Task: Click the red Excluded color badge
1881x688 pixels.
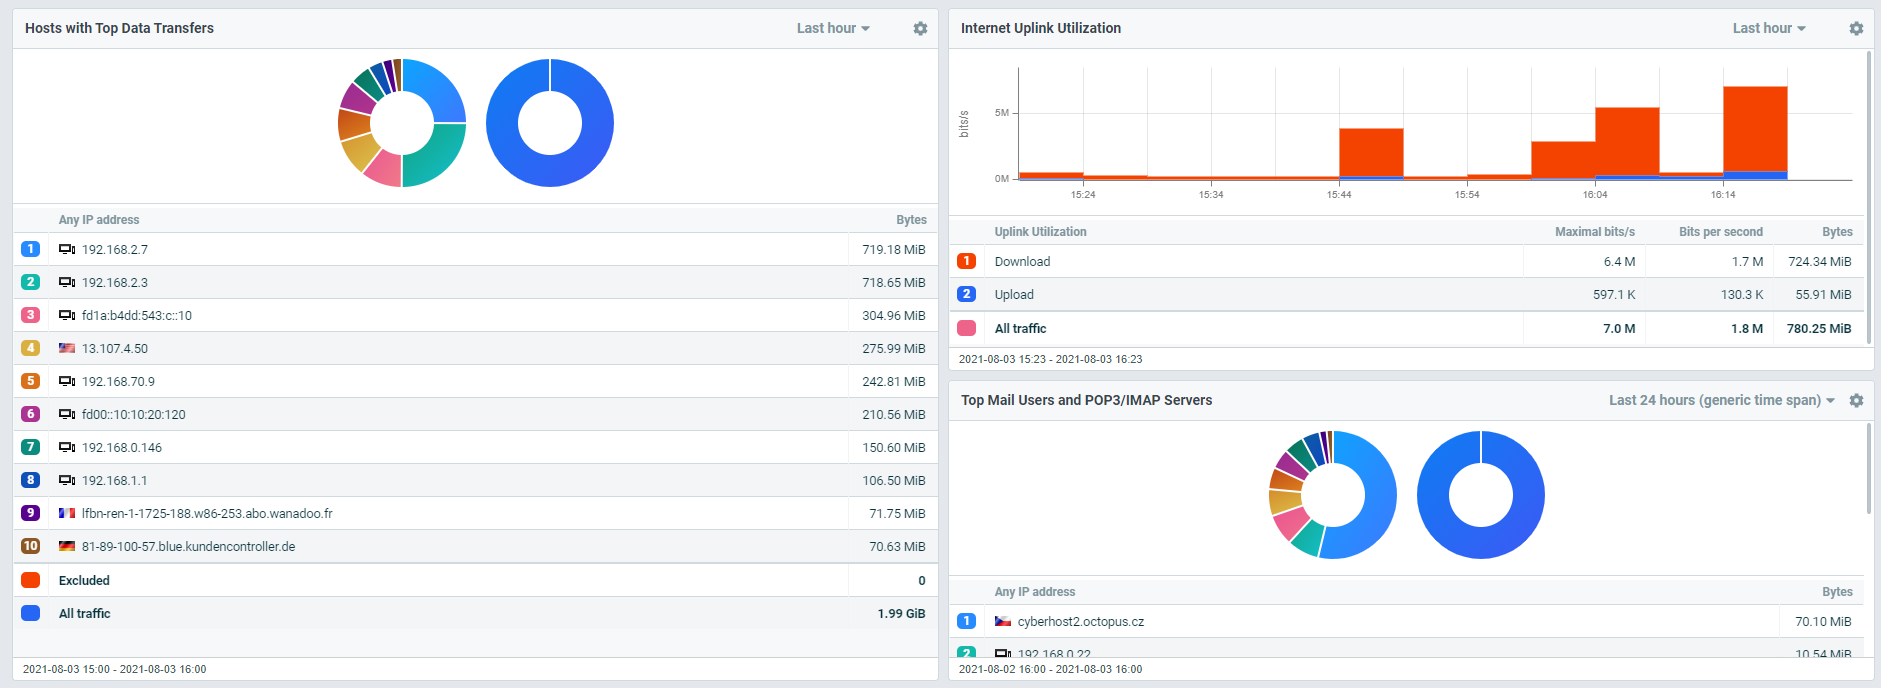Action: click(31, 581)
